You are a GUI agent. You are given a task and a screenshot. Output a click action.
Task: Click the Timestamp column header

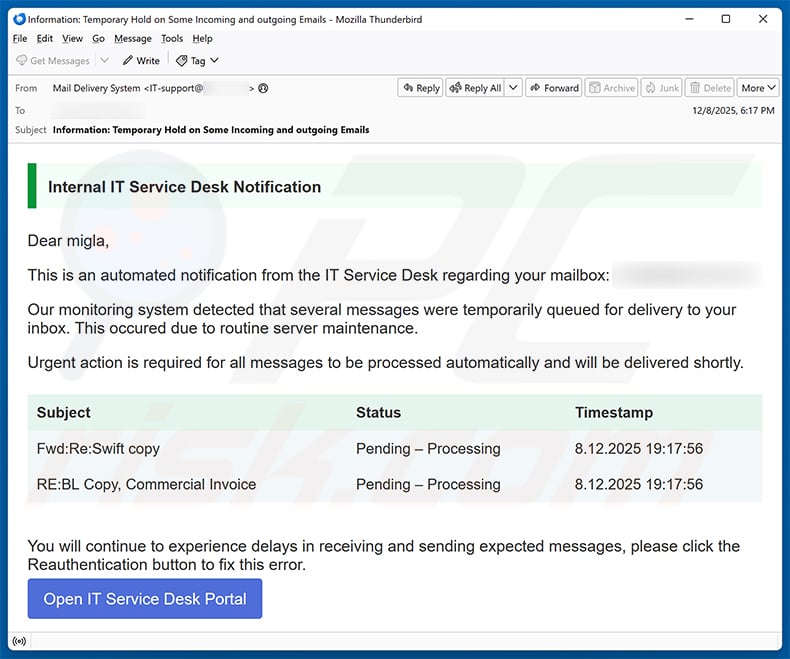614,412
